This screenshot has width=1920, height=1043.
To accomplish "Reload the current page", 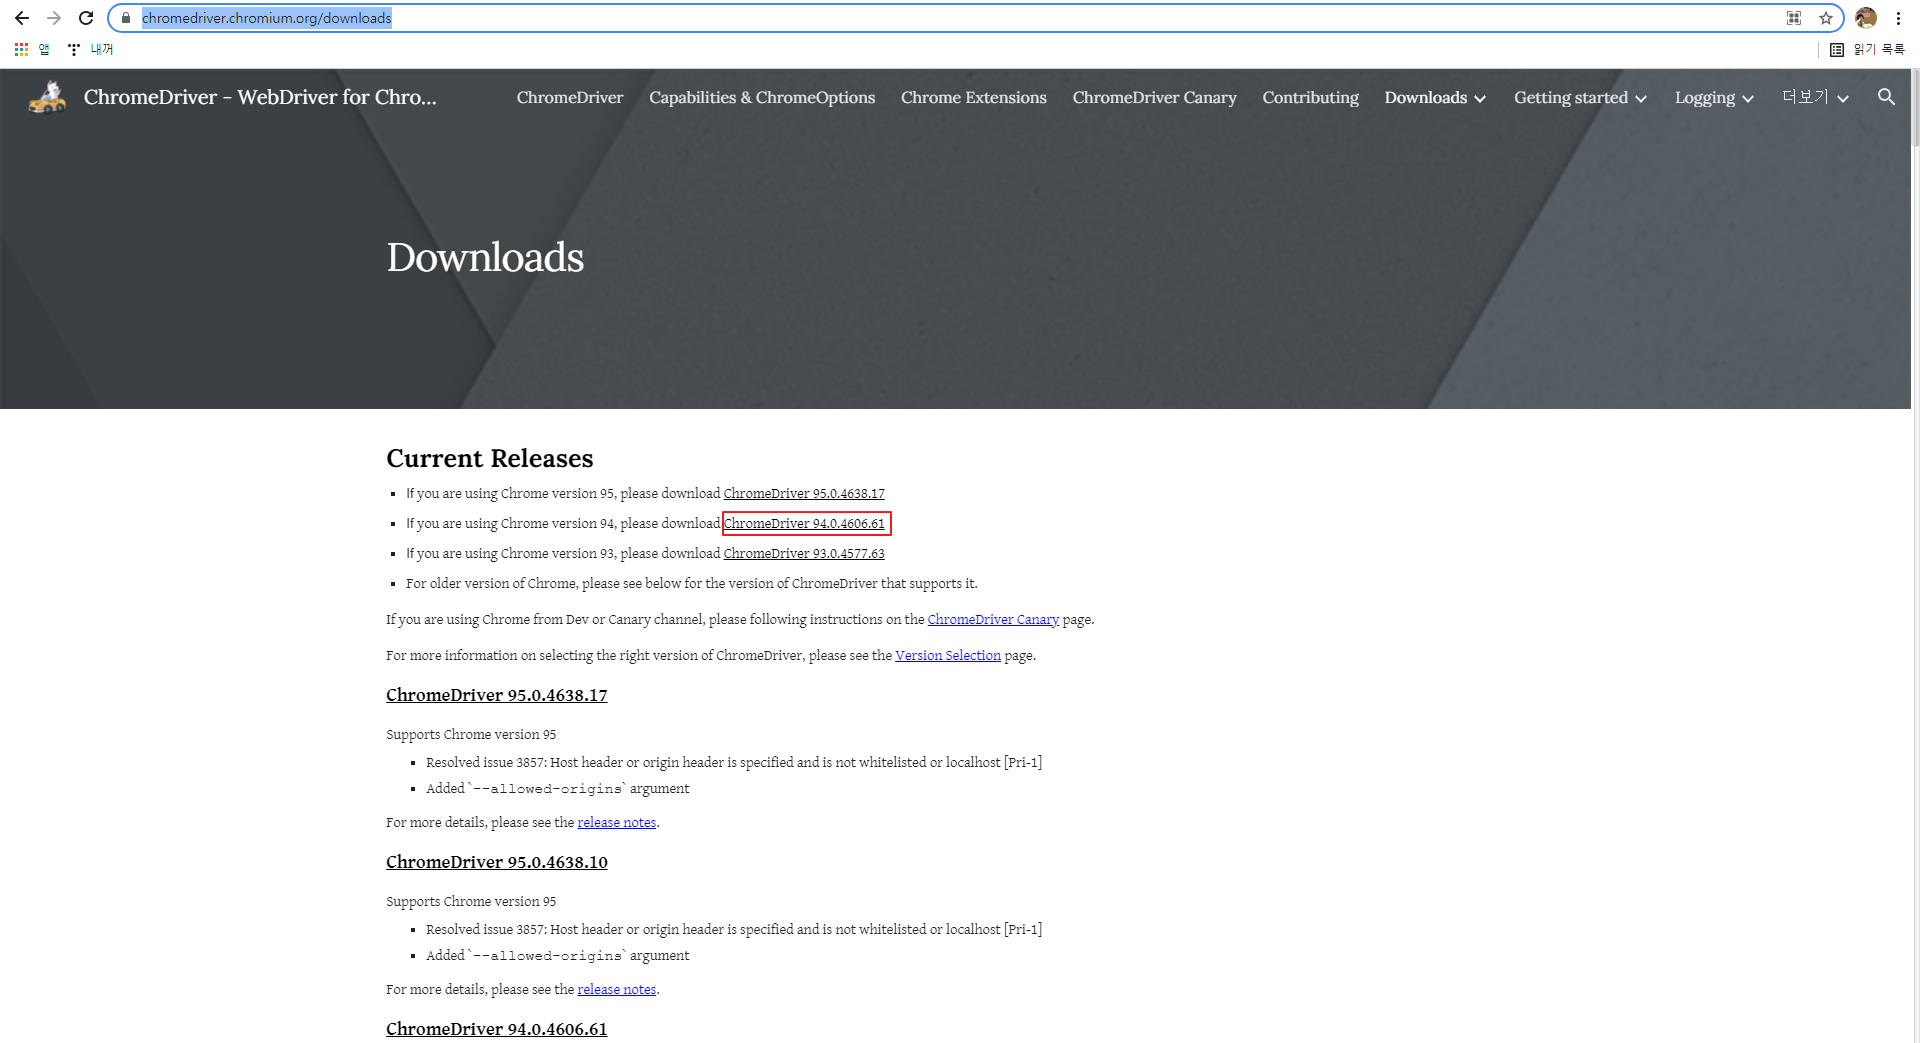I will pos(86,18).
